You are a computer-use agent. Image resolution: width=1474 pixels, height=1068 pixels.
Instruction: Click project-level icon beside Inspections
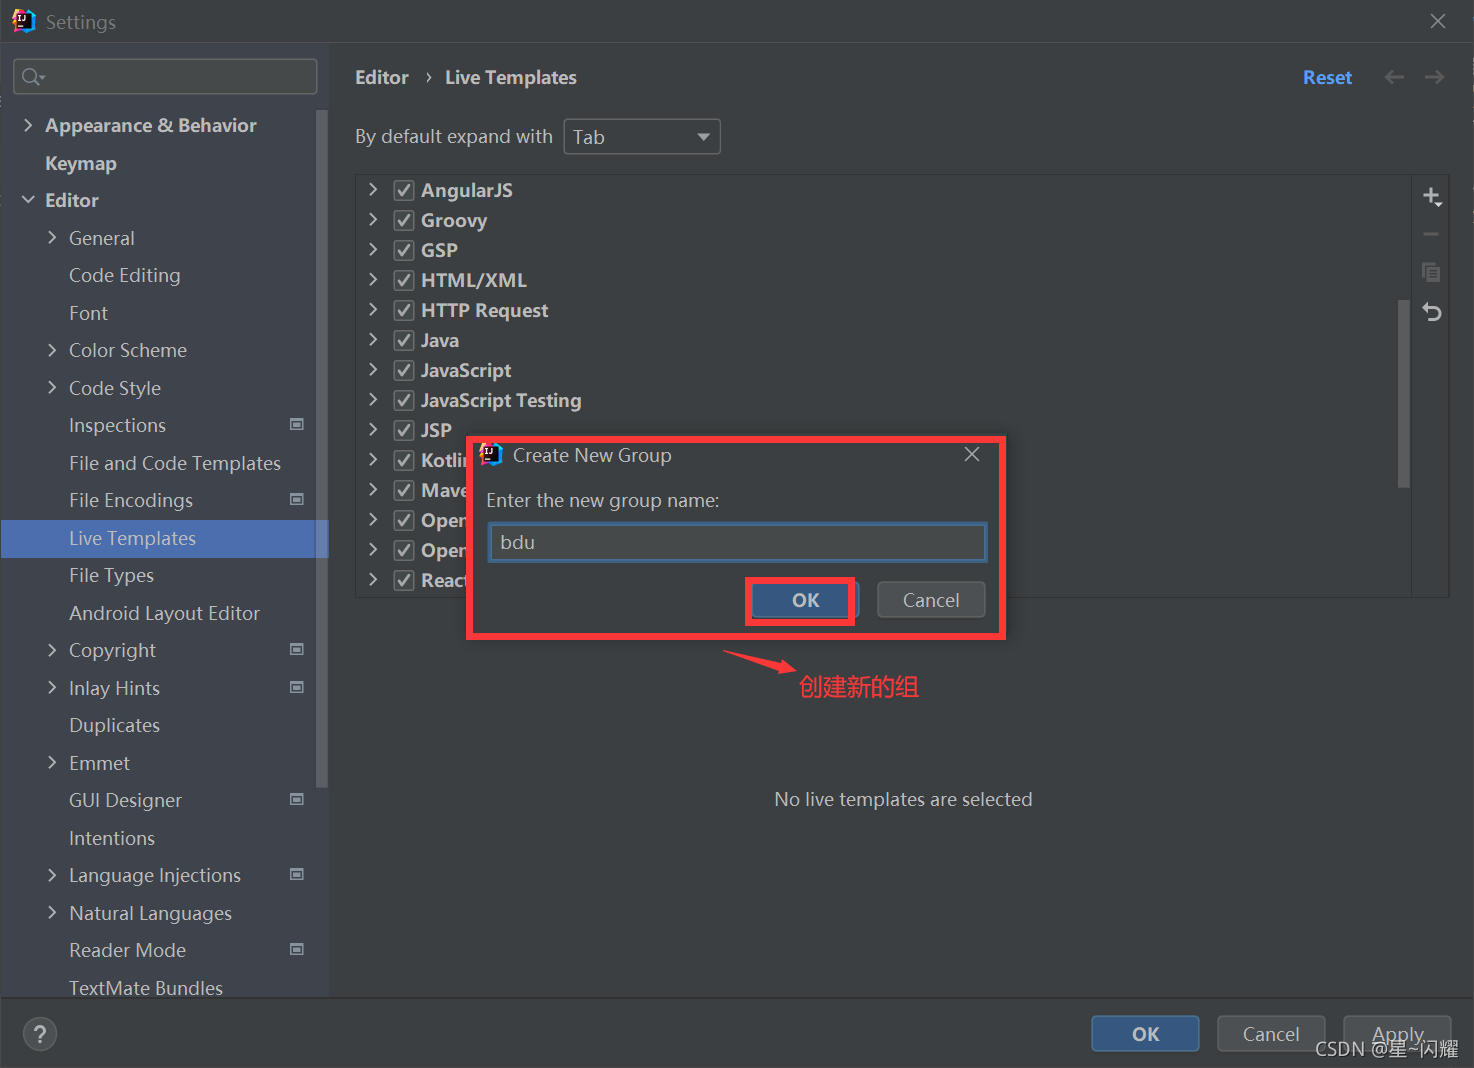[297, 424]
